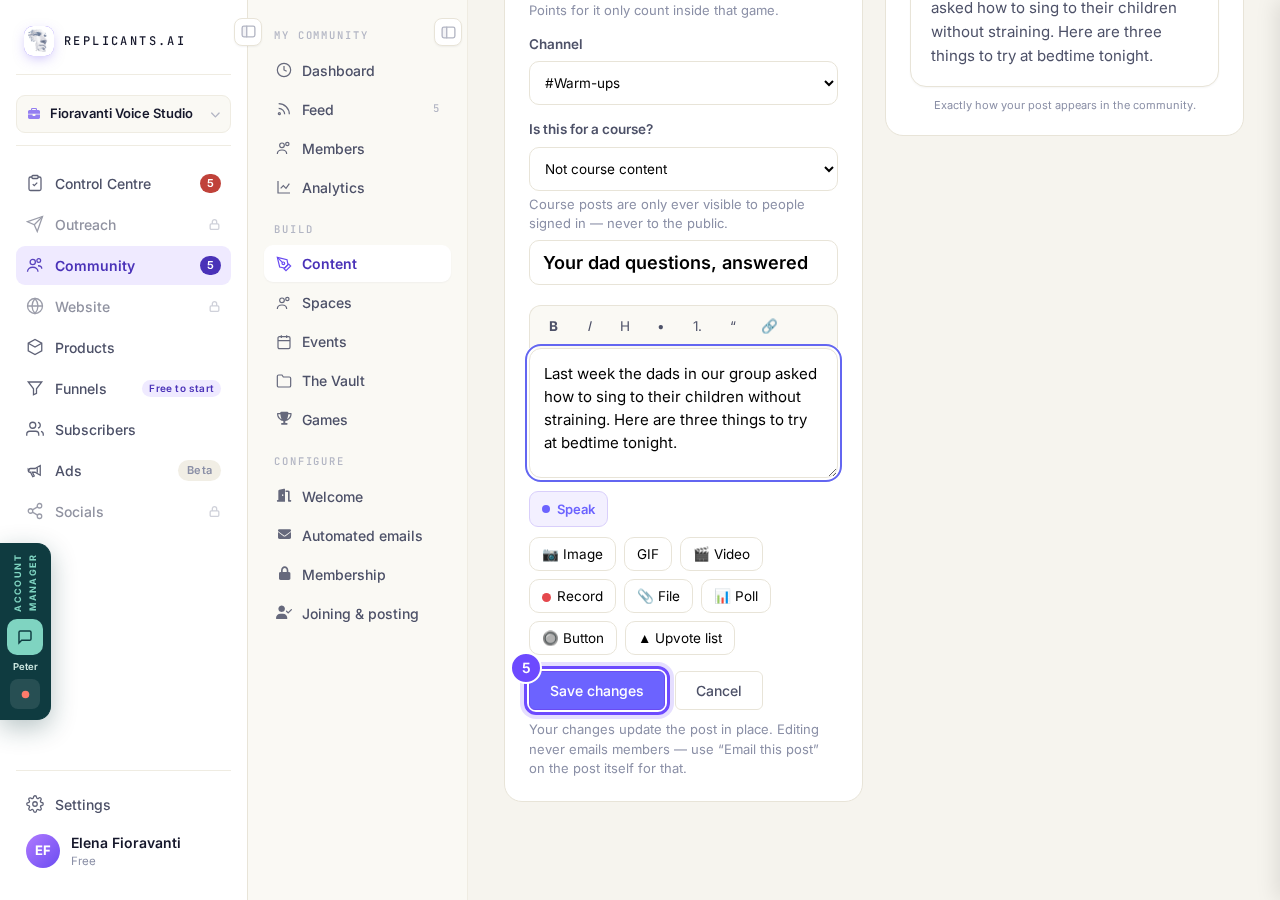The image size is (1280, 900).
Task: Go to Products in sidebar
Action: (x=123, y=348)
